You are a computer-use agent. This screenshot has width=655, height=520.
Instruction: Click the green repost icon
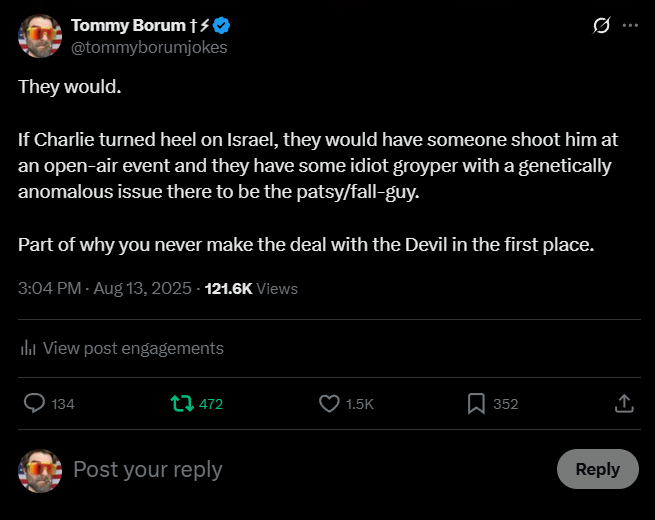coord(181,403)
